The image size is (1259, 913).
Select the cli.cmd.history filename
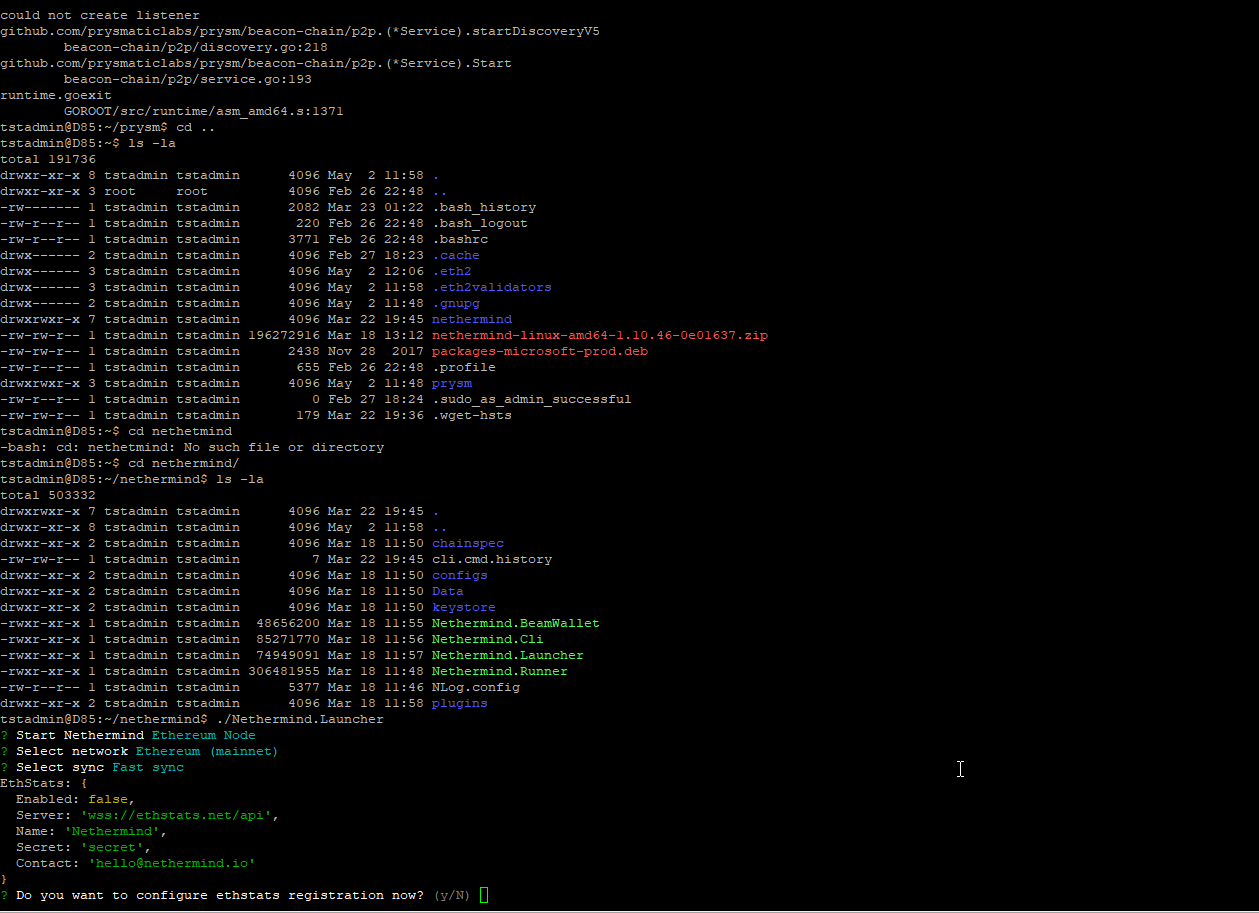point(492,559)
